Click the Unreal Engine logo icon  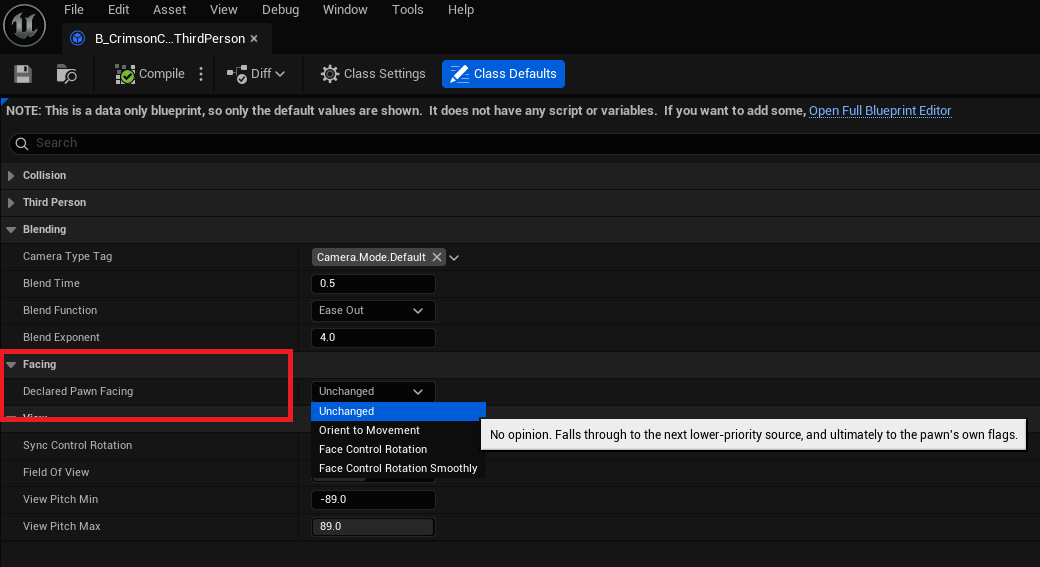click(x=25, y=25)
